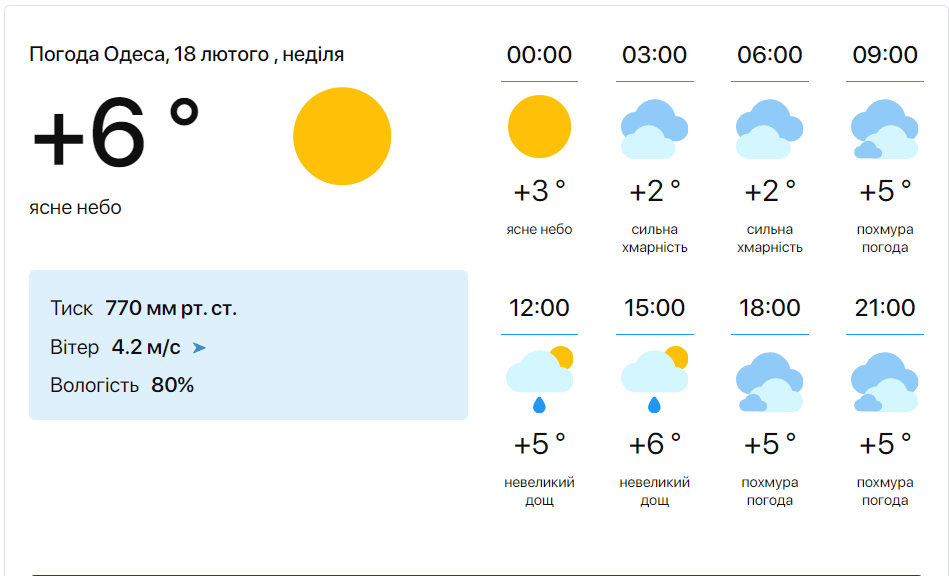
Task: Click the Погода Одеса, 18 лютого heading
Action: tap(186, 54)
